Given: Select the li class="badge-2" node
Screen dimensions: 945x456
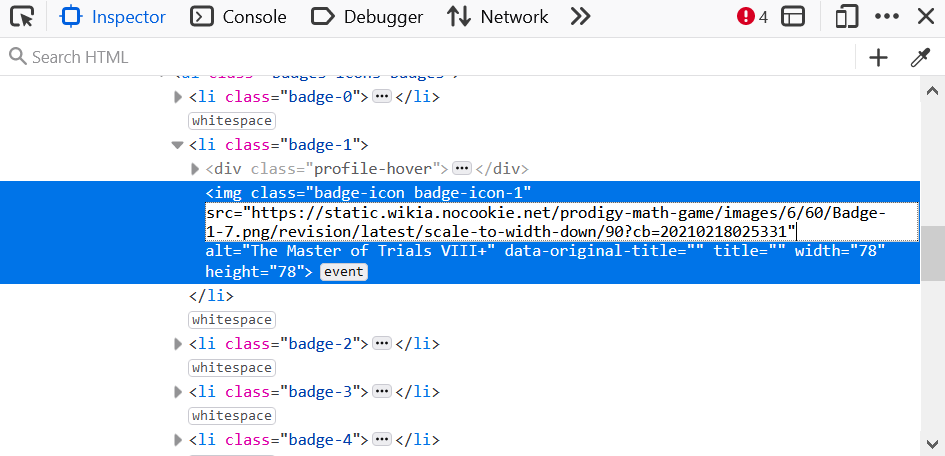Looking at the screenshot, I should click(x=278, y=344).
